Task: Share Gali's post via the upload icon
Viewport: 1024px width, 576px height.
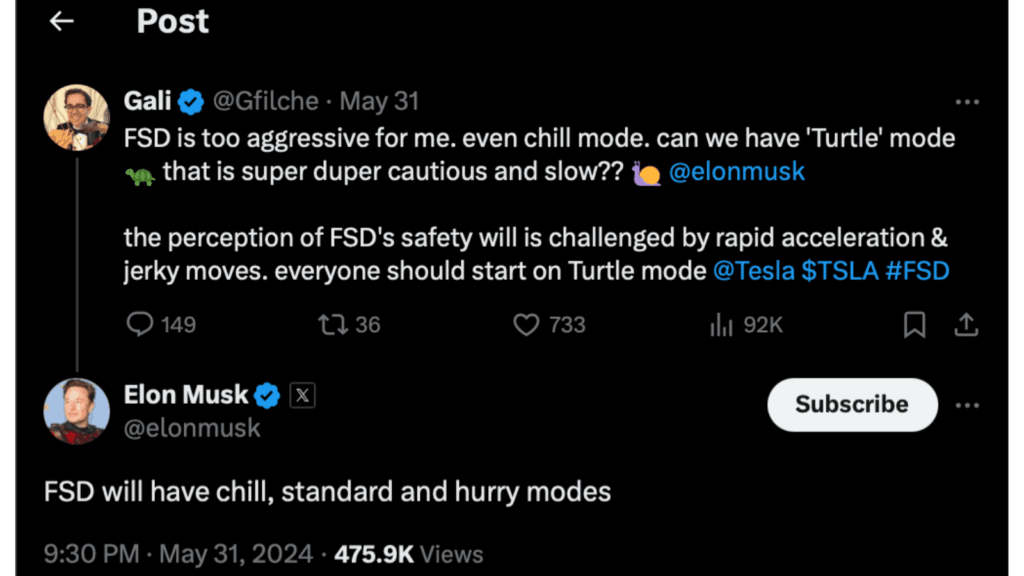Action: [966, 325]
